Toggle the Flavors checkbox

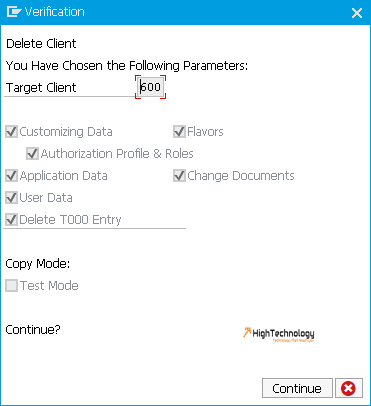click(179, 132)
